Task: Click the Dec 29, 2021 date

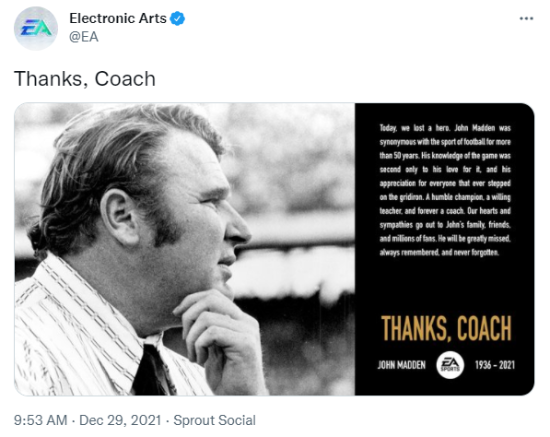Action: [x=120, y=420]
